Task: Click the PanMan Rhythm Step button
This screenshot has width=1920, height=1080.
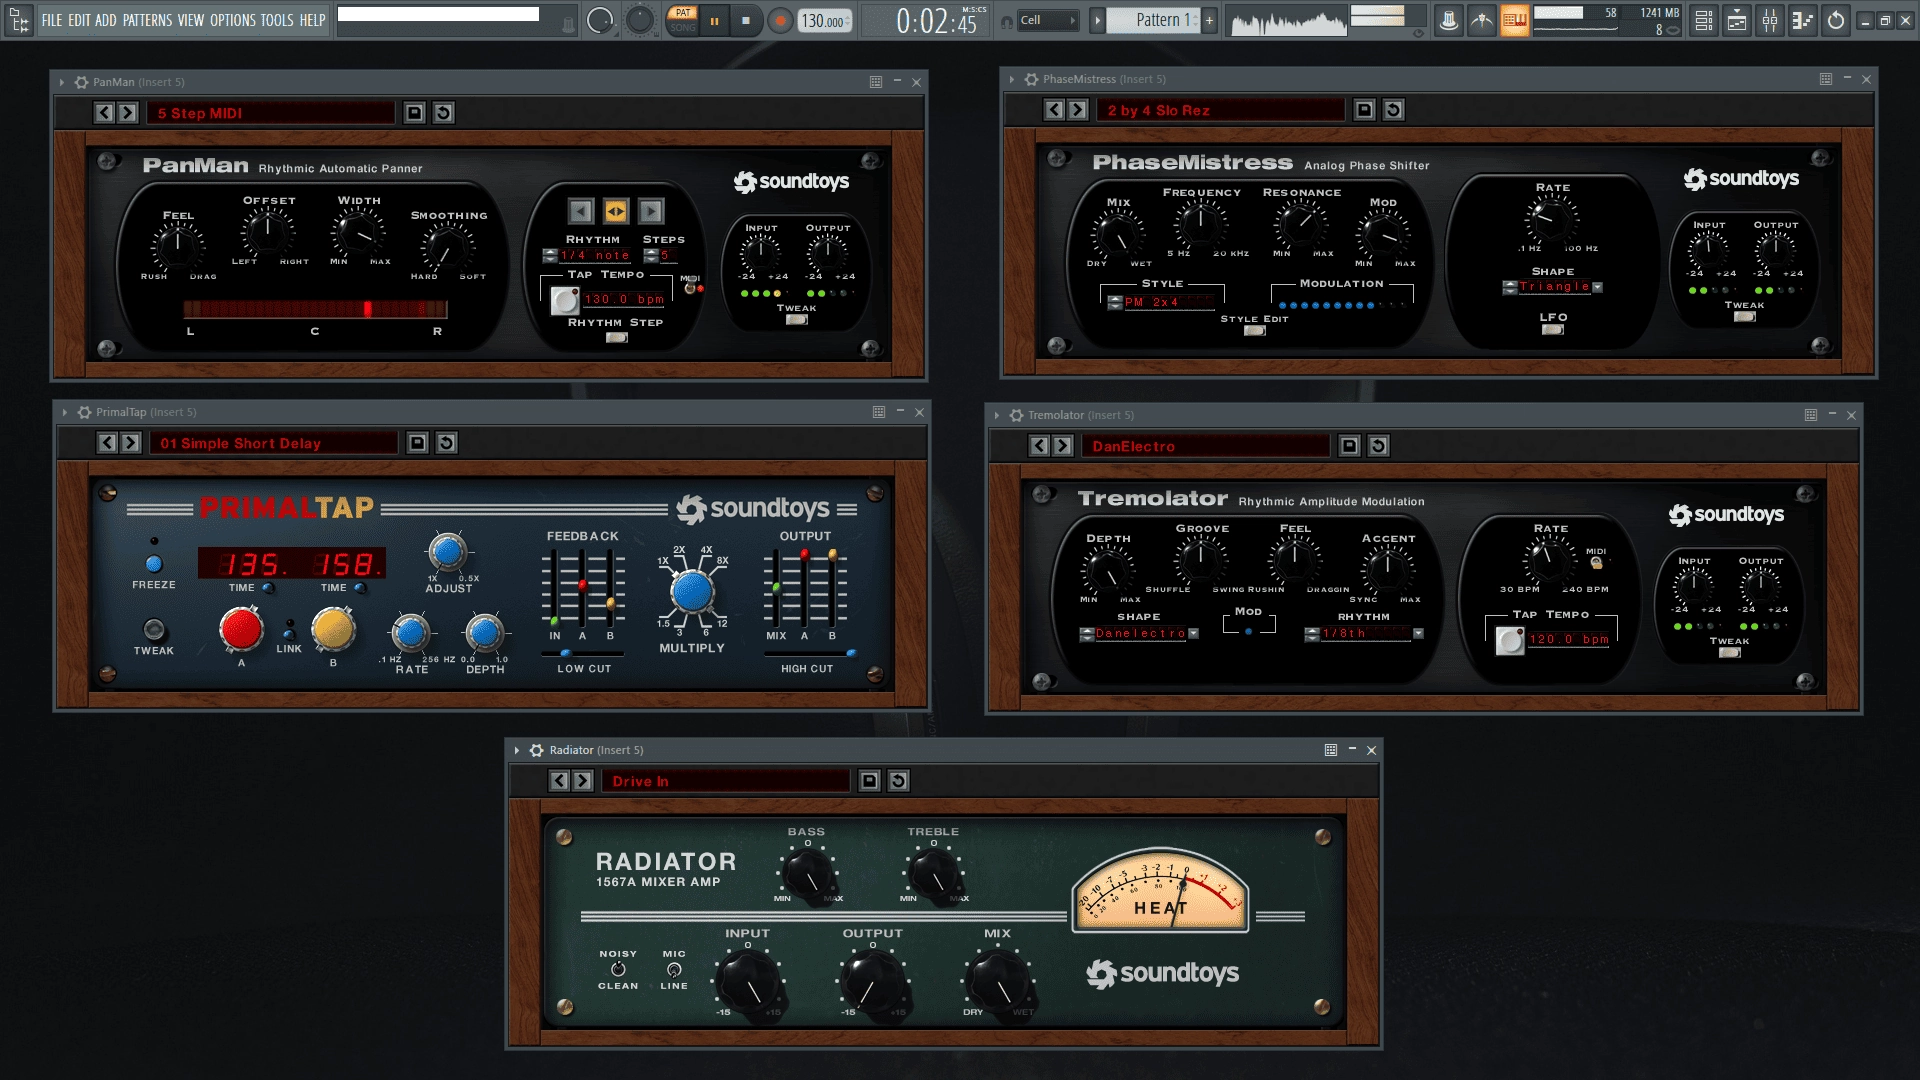Action: click(617, 337)
